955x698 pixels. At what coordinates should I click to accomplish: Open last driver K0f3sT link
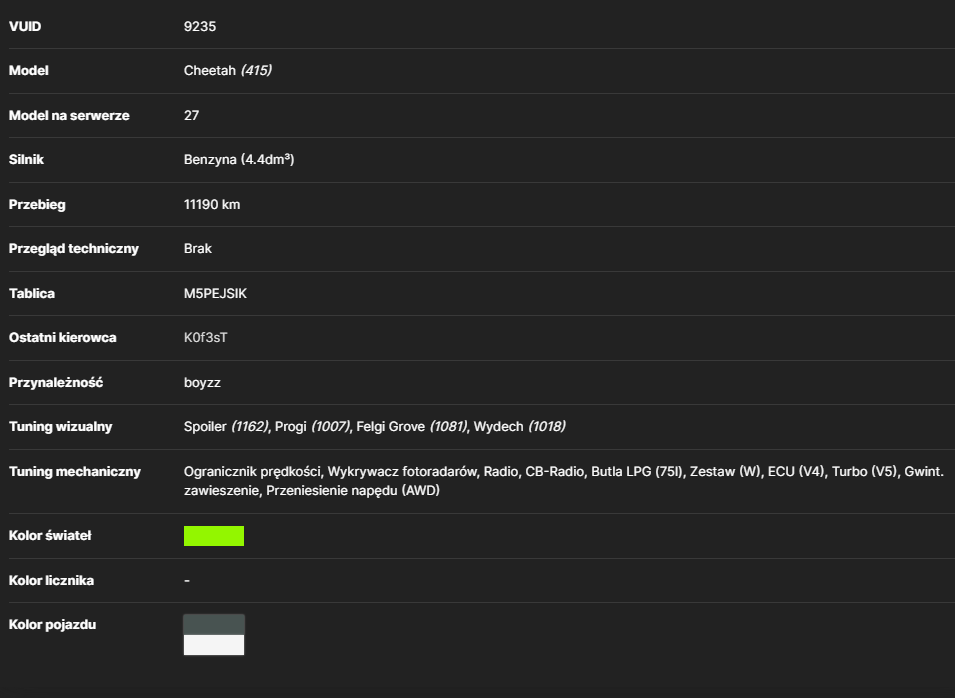point(206,337)
